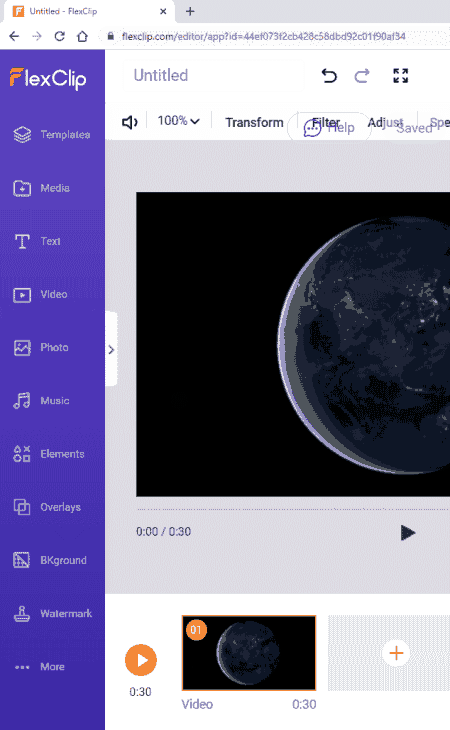Open the BKground panel
Image resolution: width=450 pixels, height=730 pixels.
pos(50,560)
